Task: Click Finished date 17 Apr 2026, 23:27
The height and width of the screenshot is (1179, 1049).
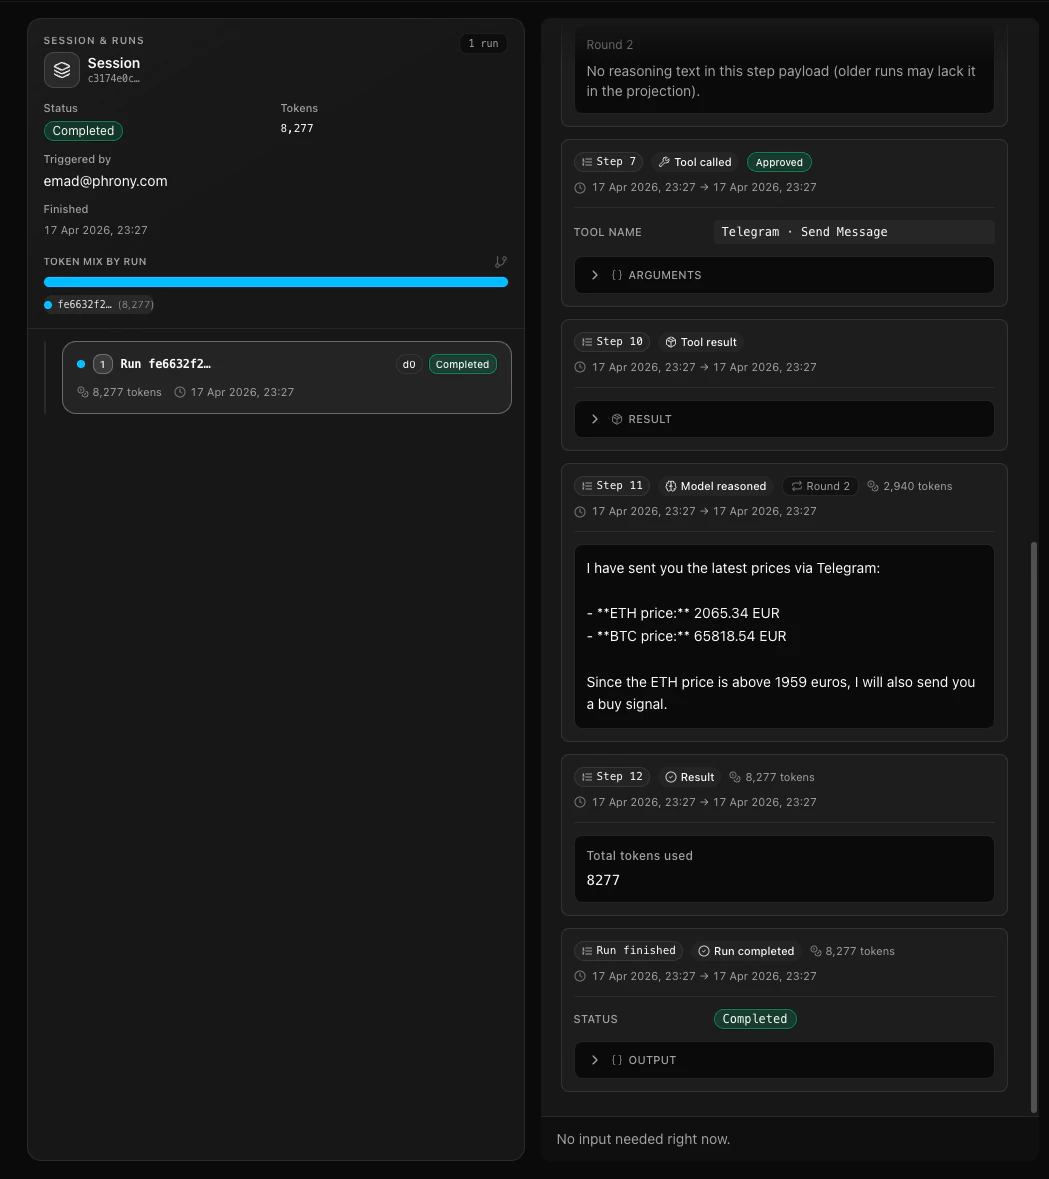Action: (x=96, y=230)
